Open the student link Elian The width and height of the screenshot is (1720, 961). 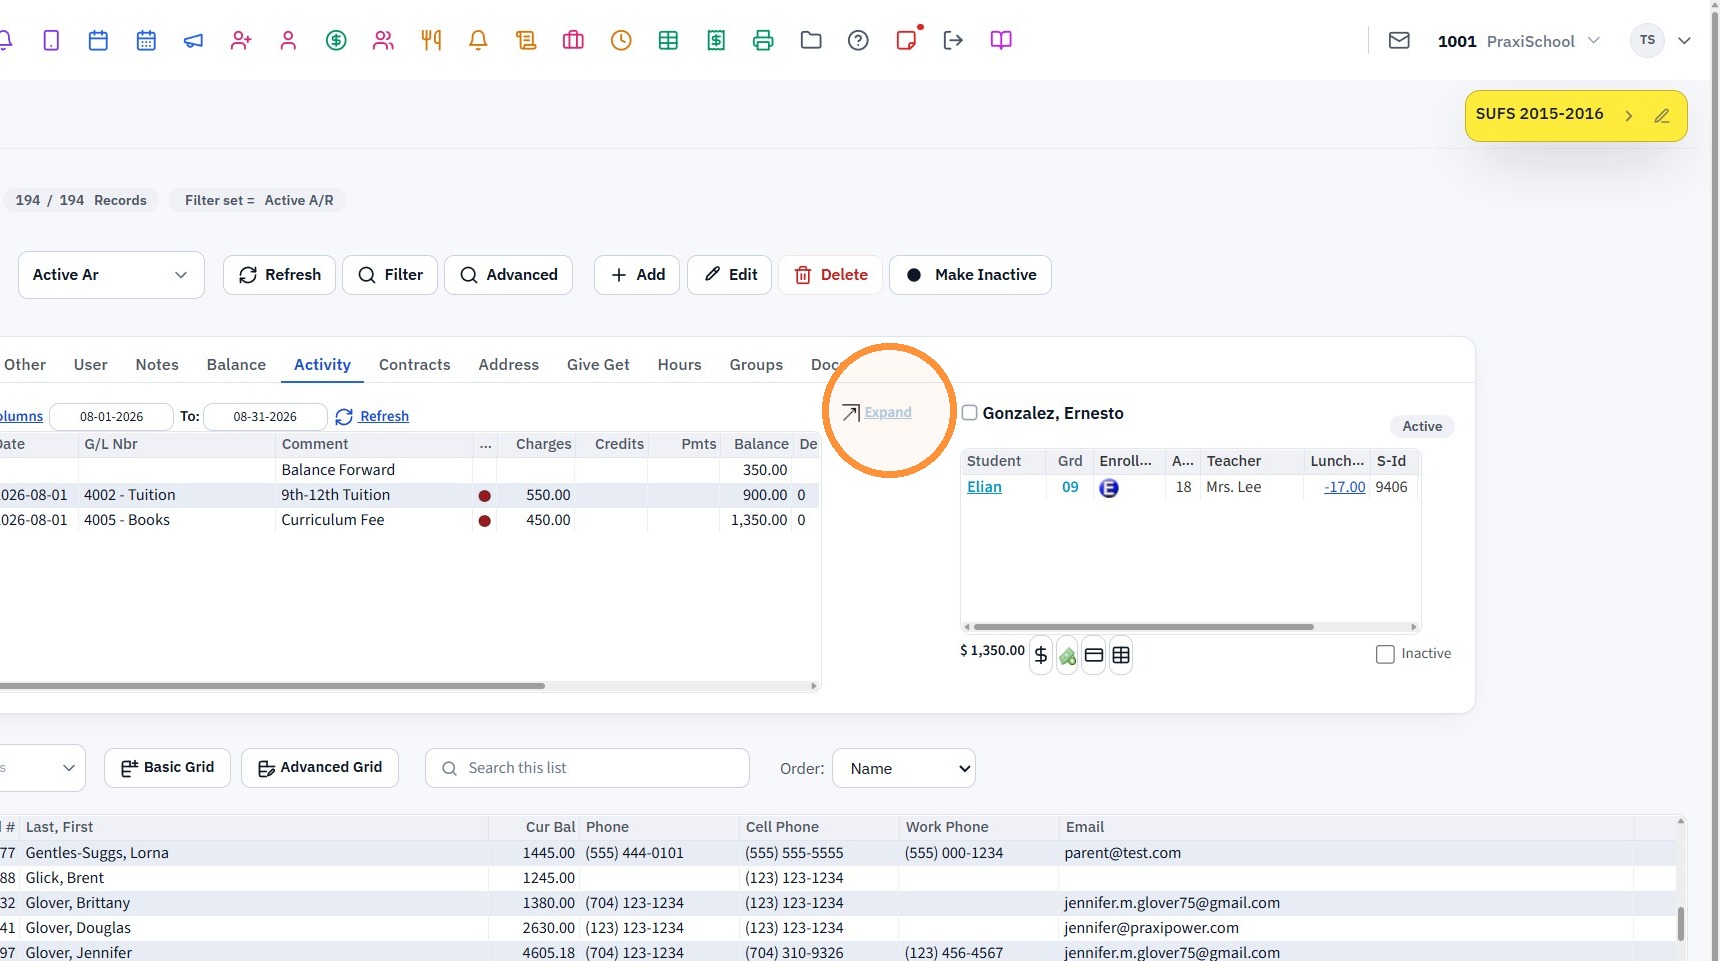click(x=984, y=488)
